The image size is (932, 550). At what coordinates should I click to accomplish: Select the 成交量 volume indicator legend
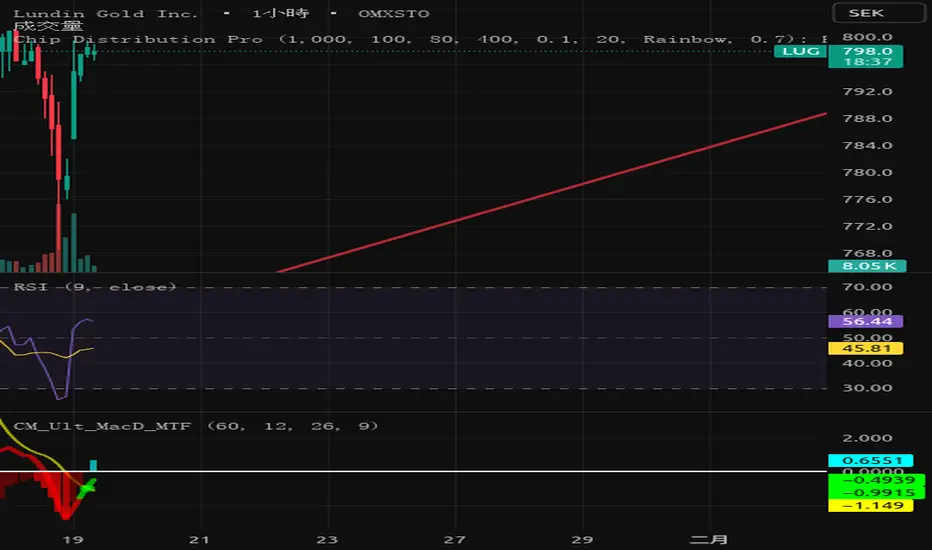[x=48, y=26]
